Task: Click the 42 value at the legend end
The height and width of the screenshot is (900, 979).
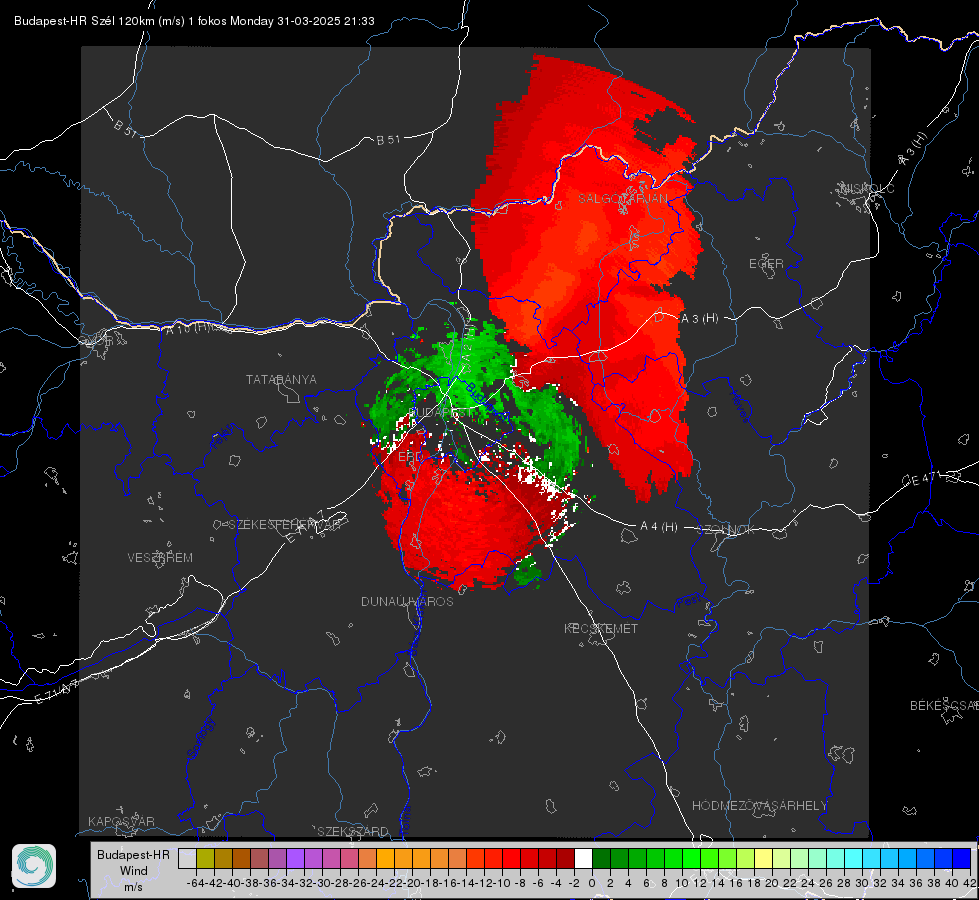Action: pyautogui.click(x=969, y=883)
